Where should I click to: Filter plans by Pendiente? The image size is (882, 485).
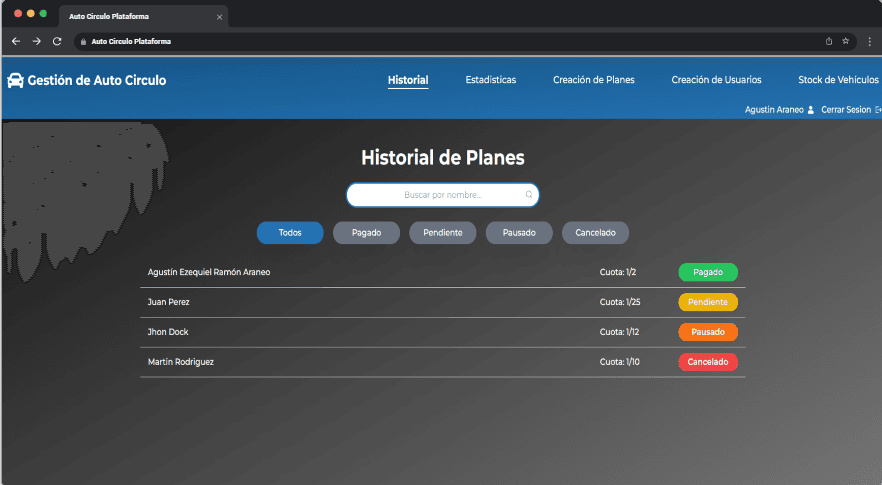point(443,233)
